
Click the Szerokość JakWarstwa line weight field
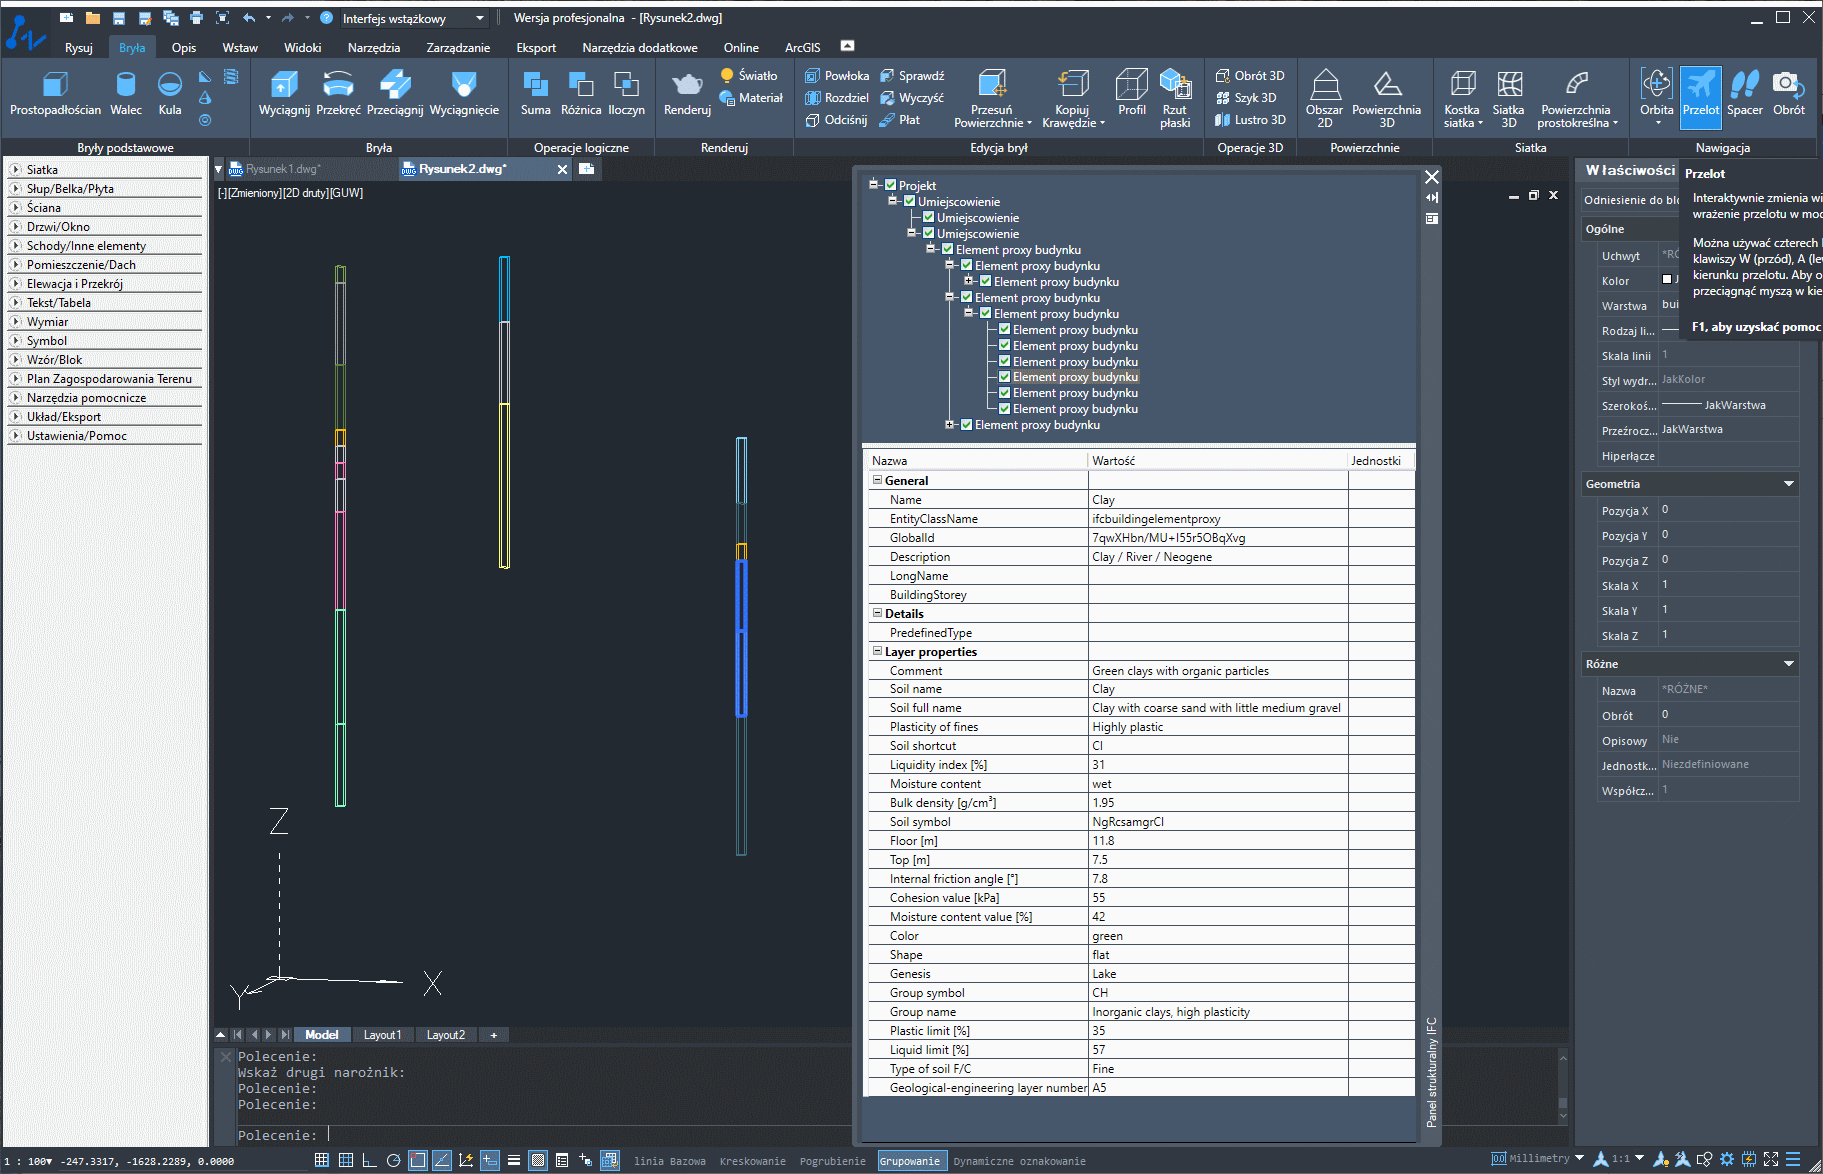(1728, 405)
